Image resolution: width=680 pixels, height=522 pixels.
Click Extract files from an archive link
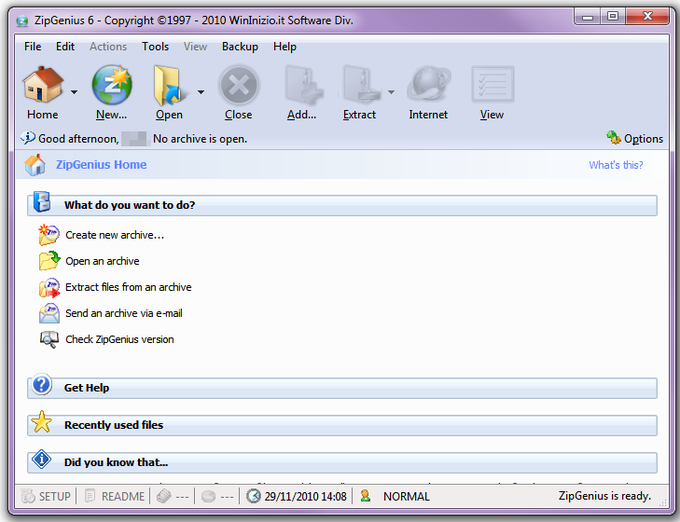pyautogui.click(x=128, y=287)
